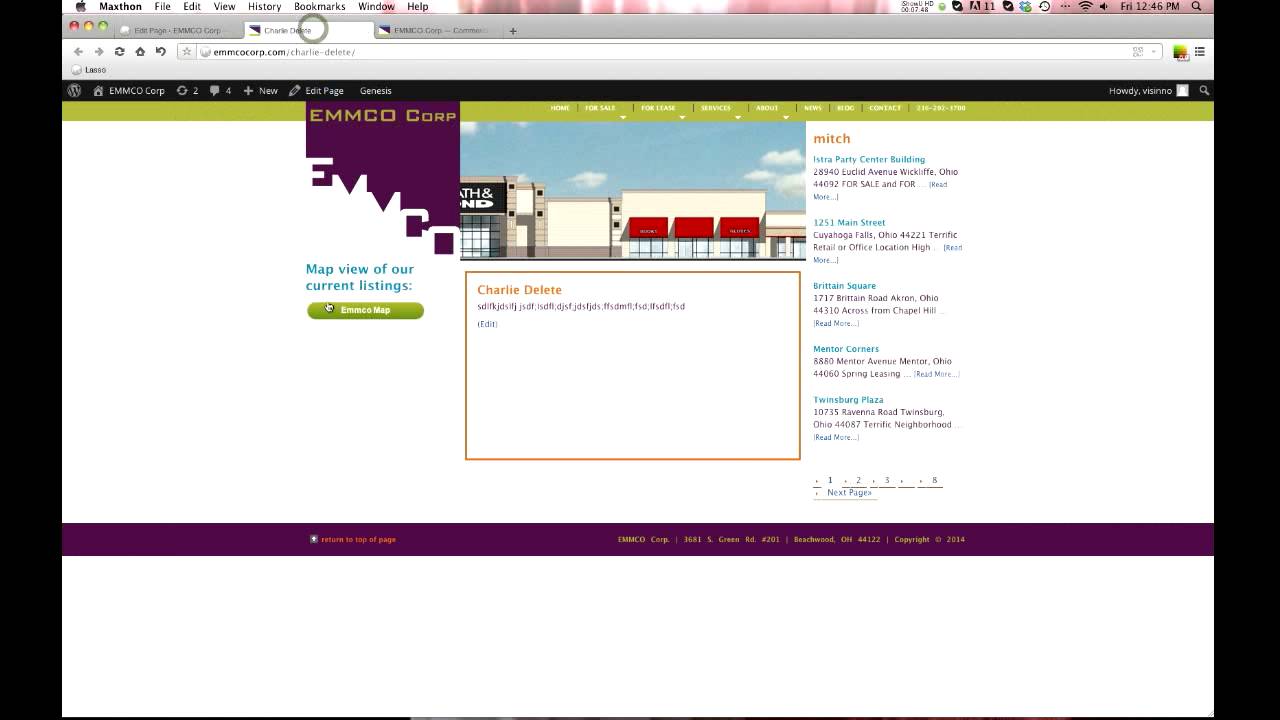Open the Apple menu
The width and height of the screenshot is (1280, 720).
(81, 6)
